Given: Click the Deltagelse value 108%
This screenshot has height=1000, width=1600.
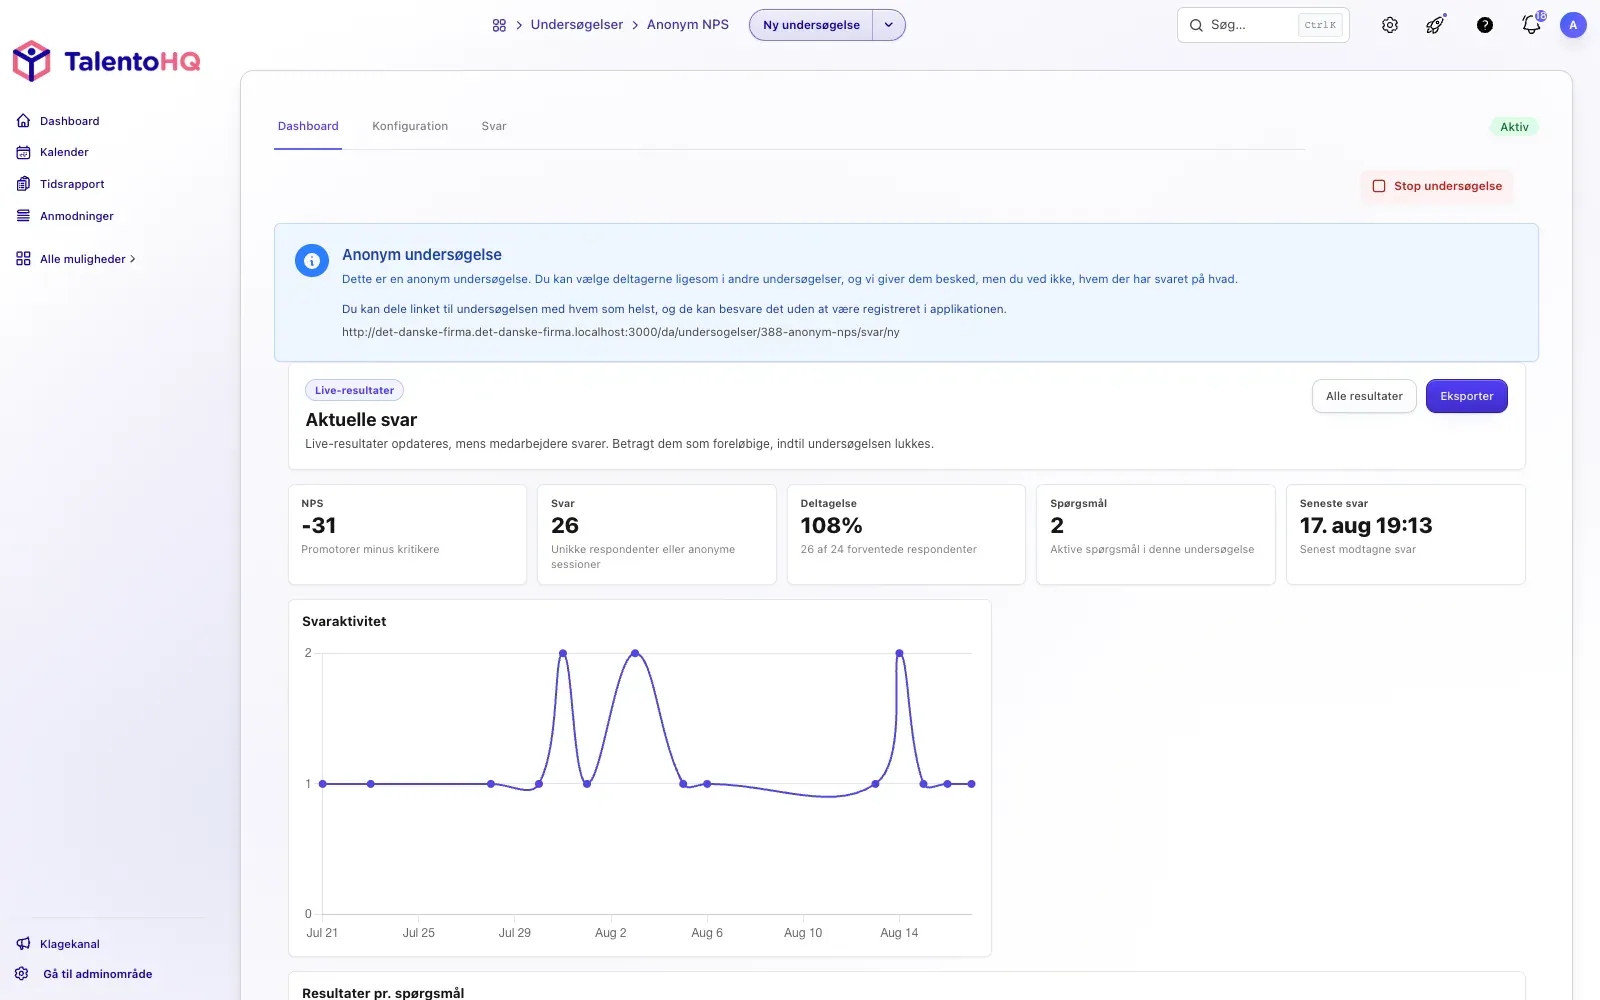Looking at the screenshot, I should click(x=831, y=526).
